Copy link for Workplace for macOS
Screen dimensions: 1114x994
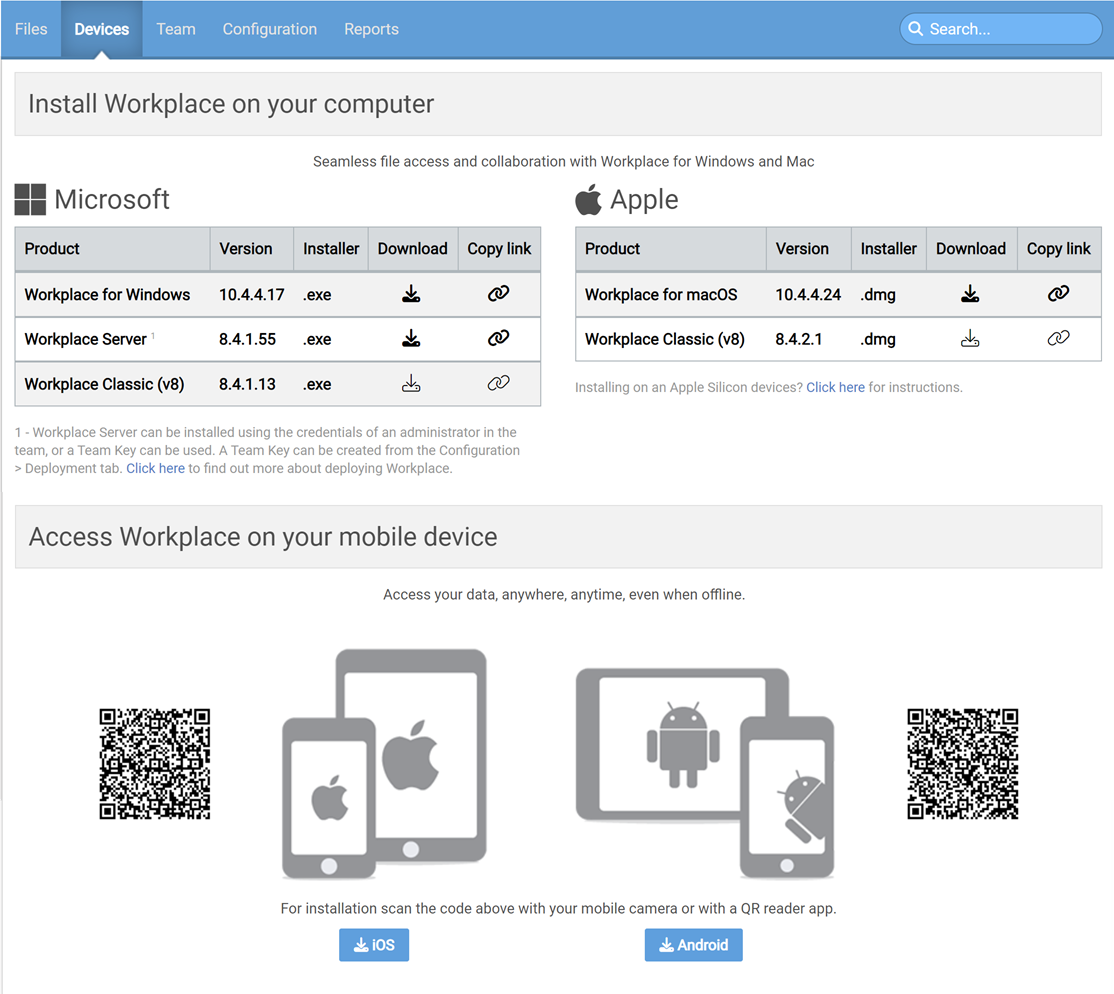(x=1058, y=294)
